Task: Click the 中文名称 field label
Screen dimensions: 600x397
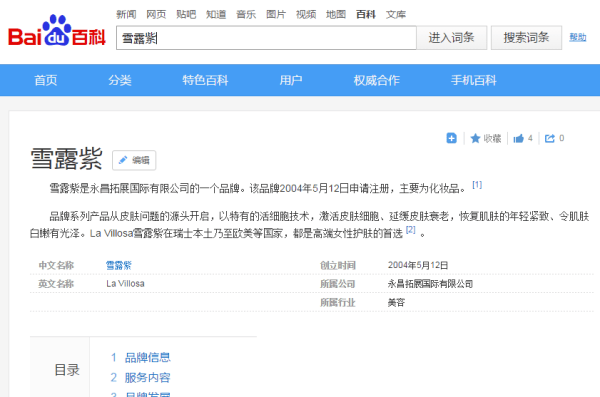Action: click(x=56, y=265)
